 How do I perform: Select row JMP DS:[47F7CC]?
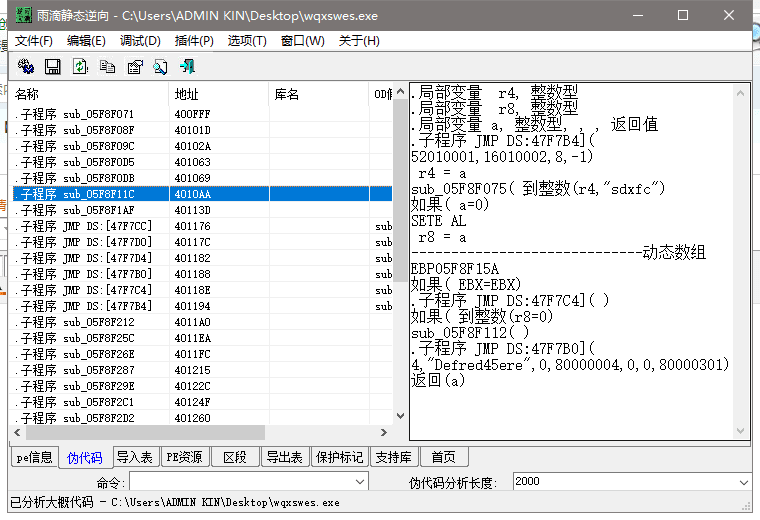201,226
